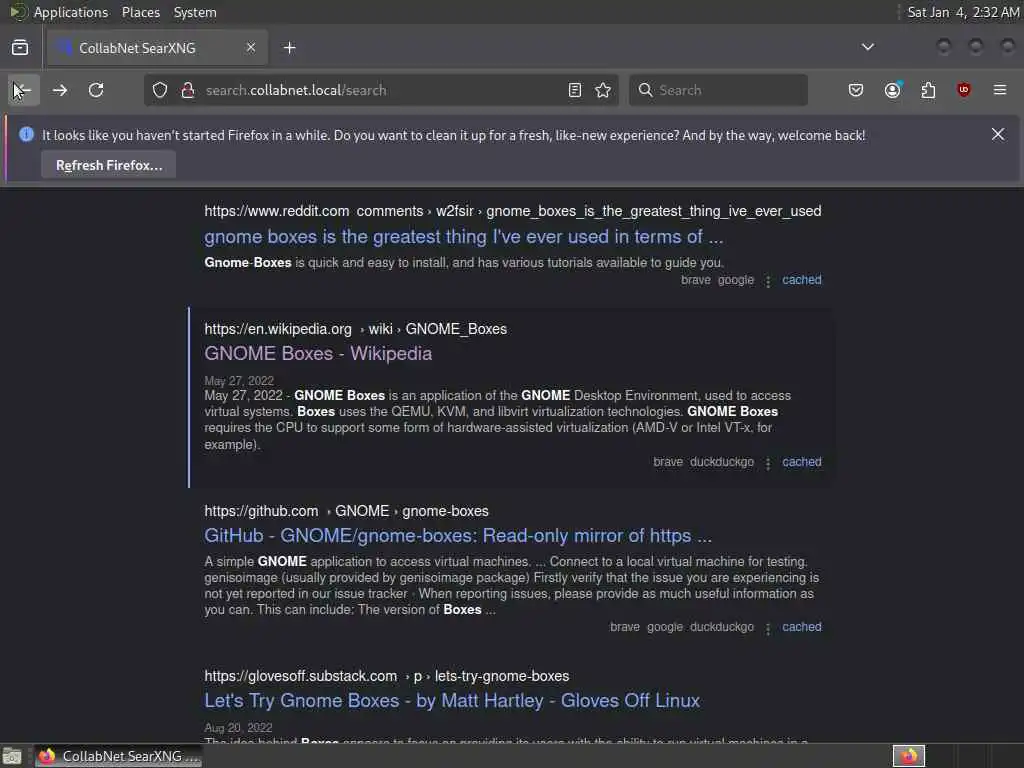Open the extensions puzzle icon

coord(928,90)
